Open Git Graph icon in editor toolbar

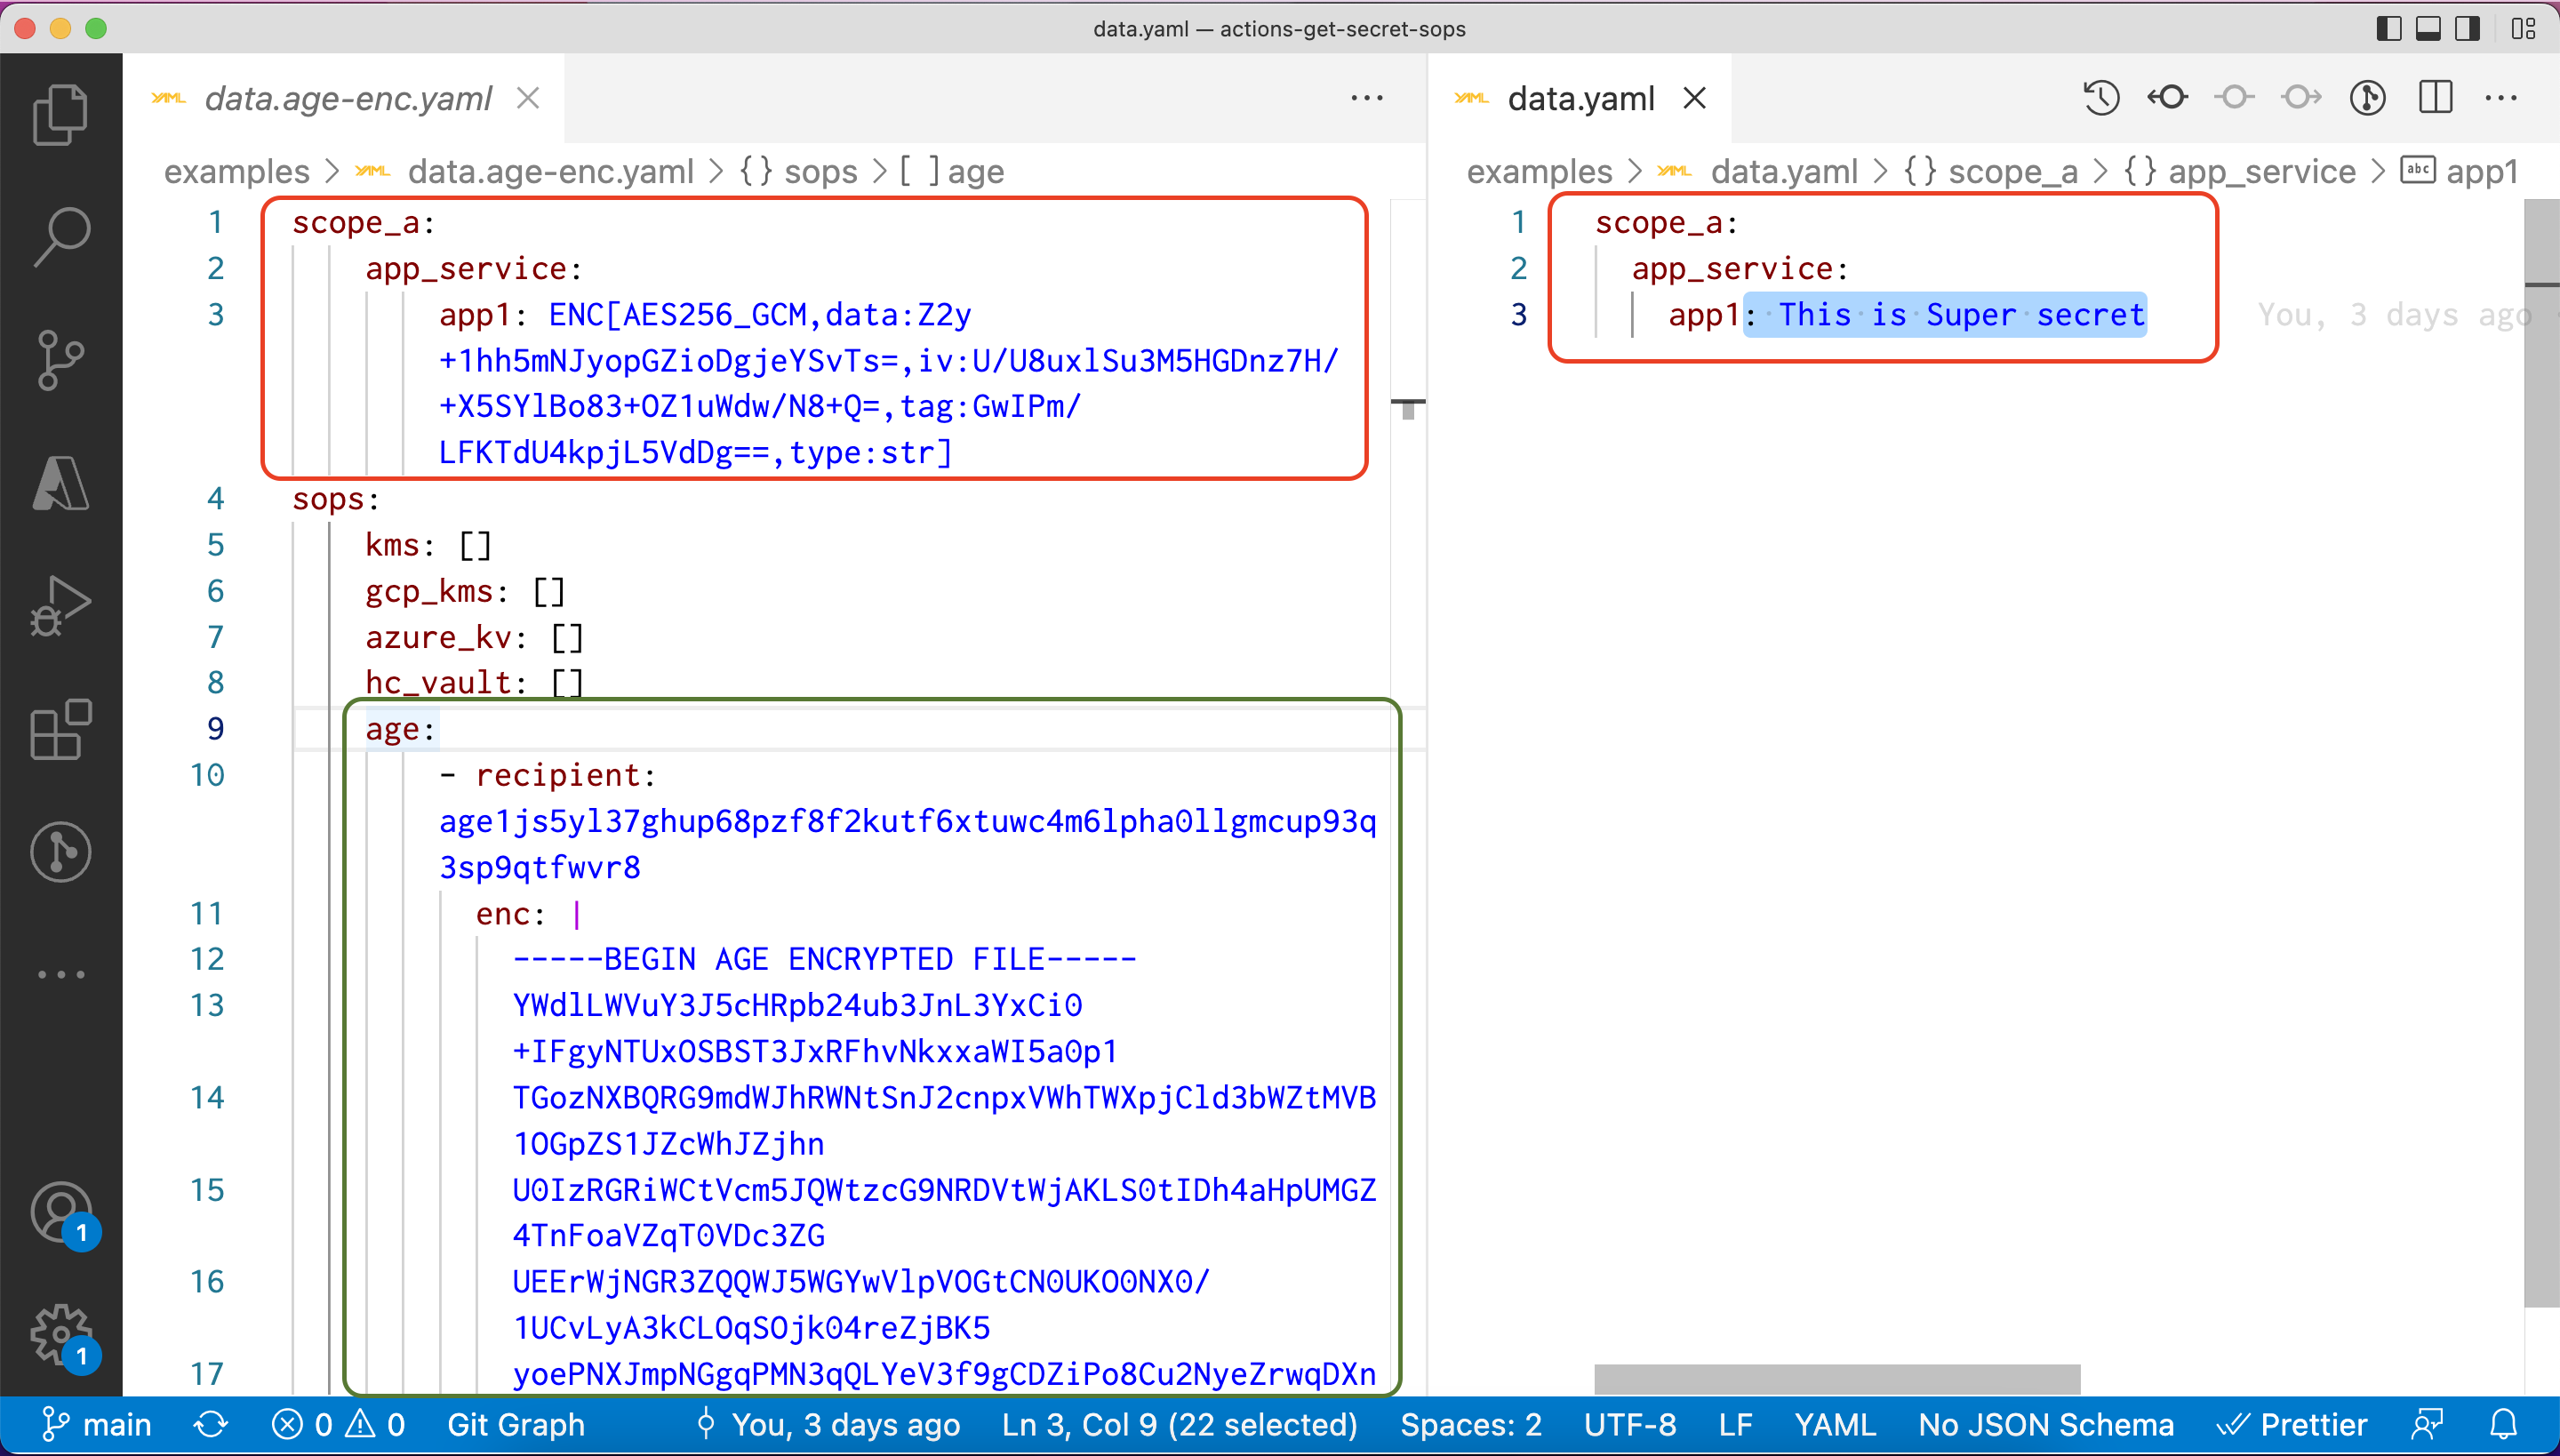(x=2368, y=98)
